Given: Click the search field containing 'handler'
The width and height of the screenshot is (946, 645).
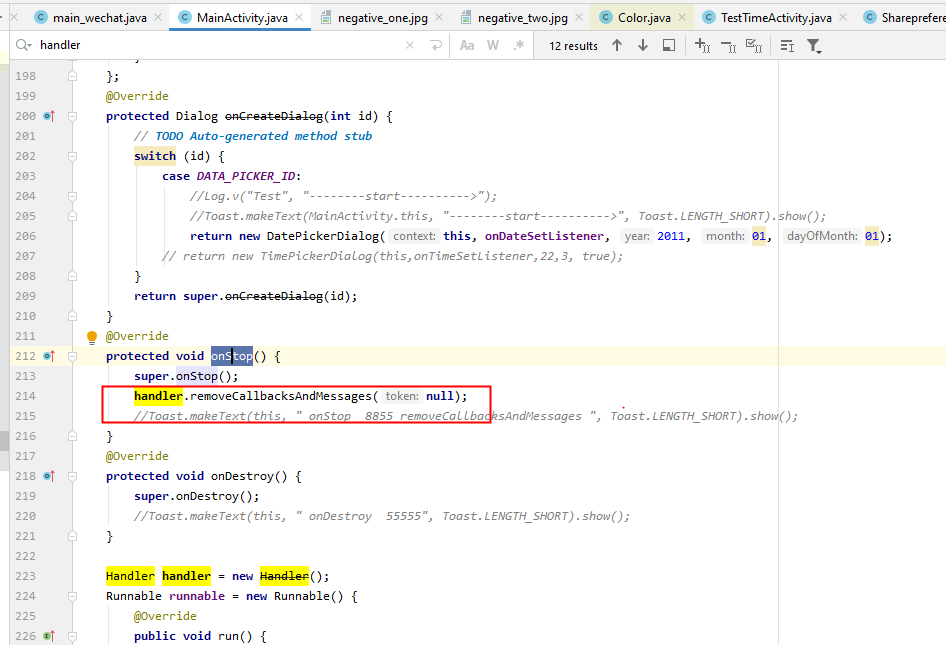Looking at the screenshot, I should pyautogui.click(x=217, y=45).
